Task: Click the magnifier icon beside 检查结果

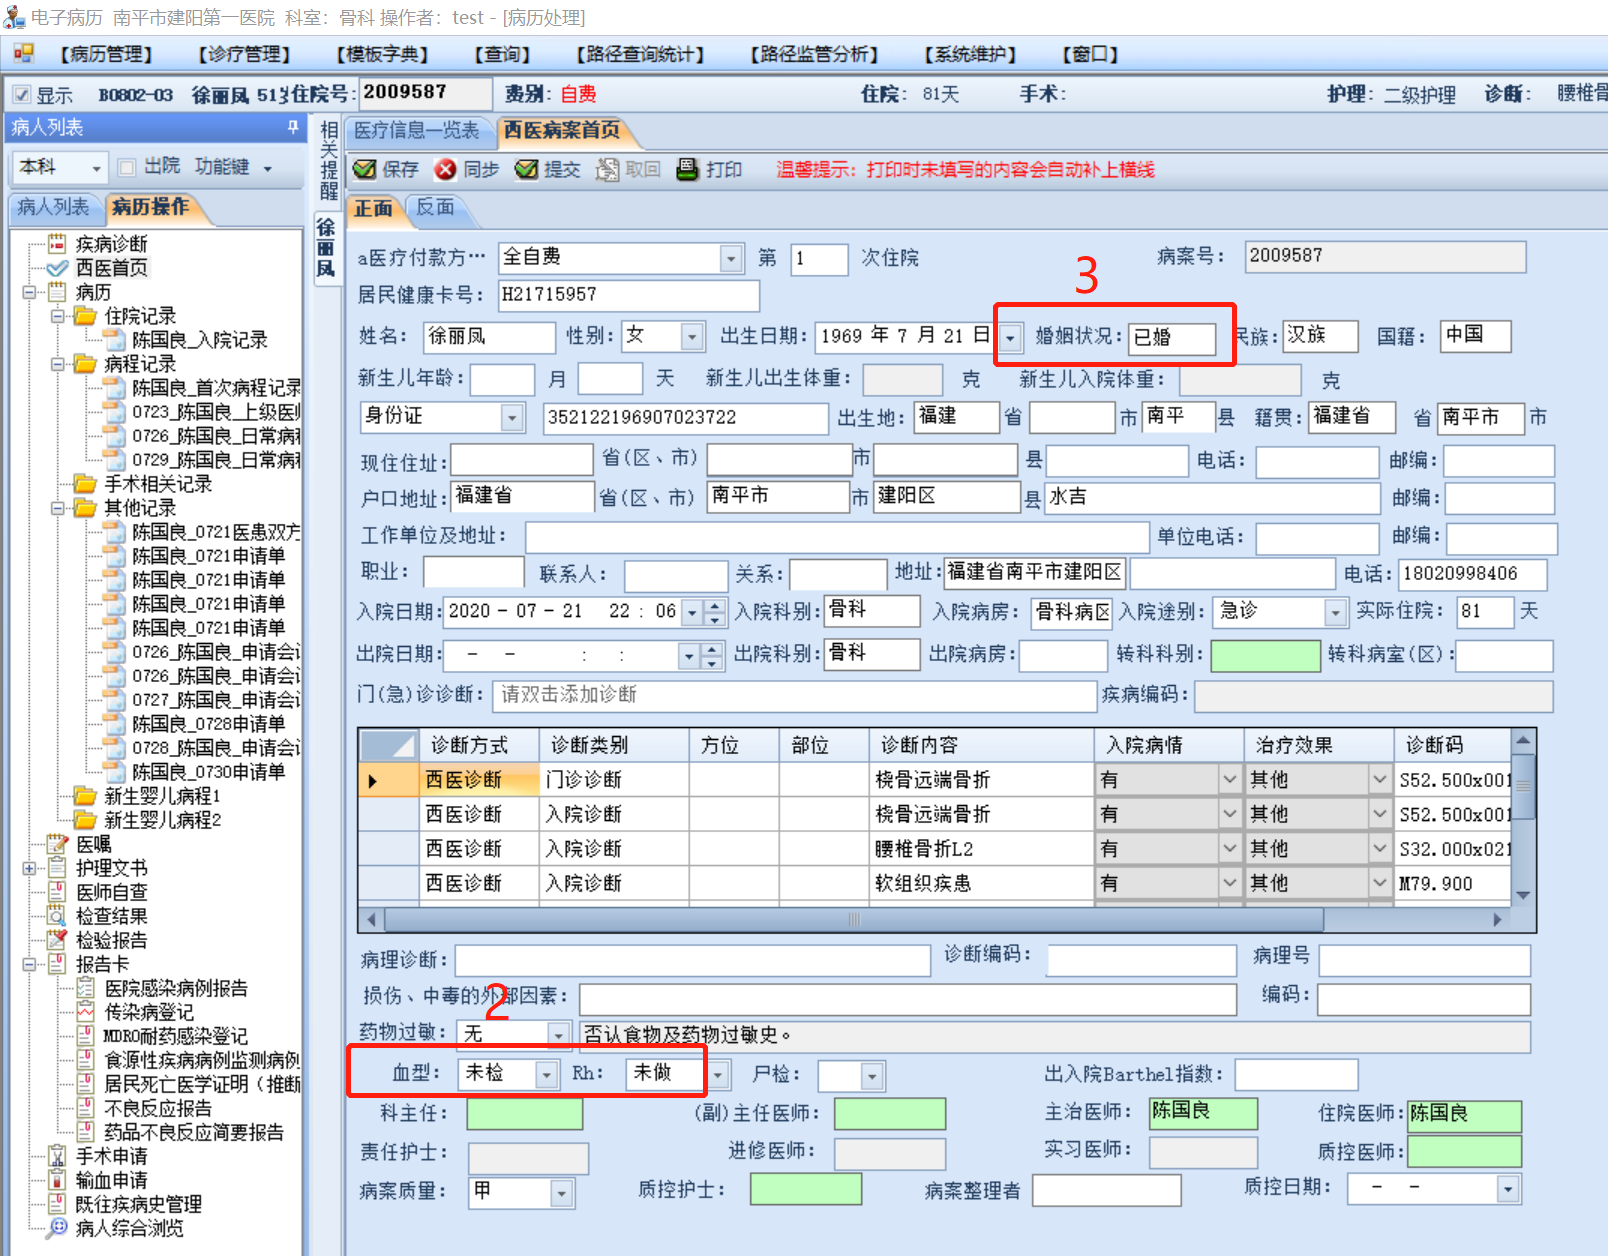Action: pyautogui.click(x=57, y=916)
